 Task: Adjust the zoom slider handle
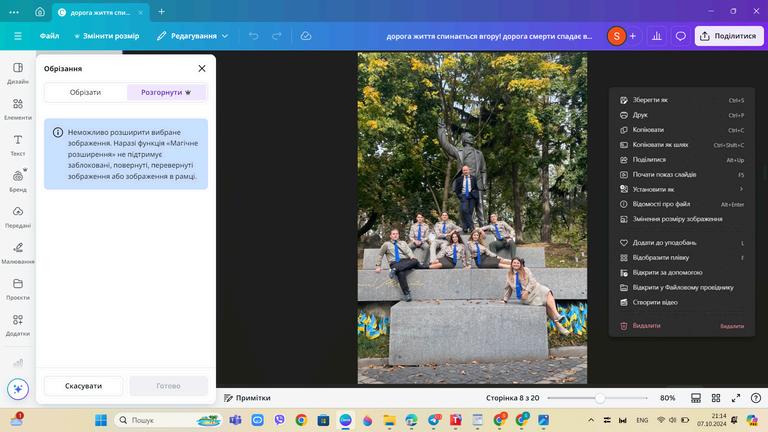pos(600,398)
